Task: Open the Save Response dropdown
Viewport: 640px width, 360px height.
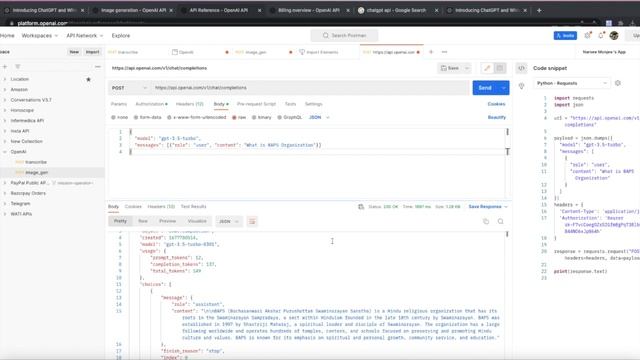Action: (x=488, y=207)
